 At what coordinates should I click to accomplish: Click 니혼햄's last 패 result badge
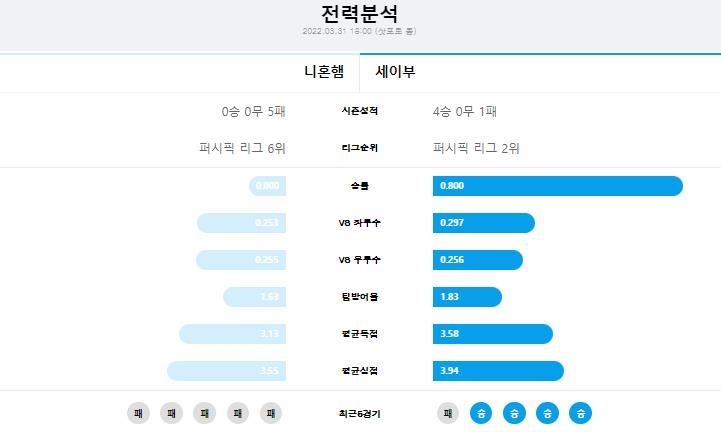(271, 413)
